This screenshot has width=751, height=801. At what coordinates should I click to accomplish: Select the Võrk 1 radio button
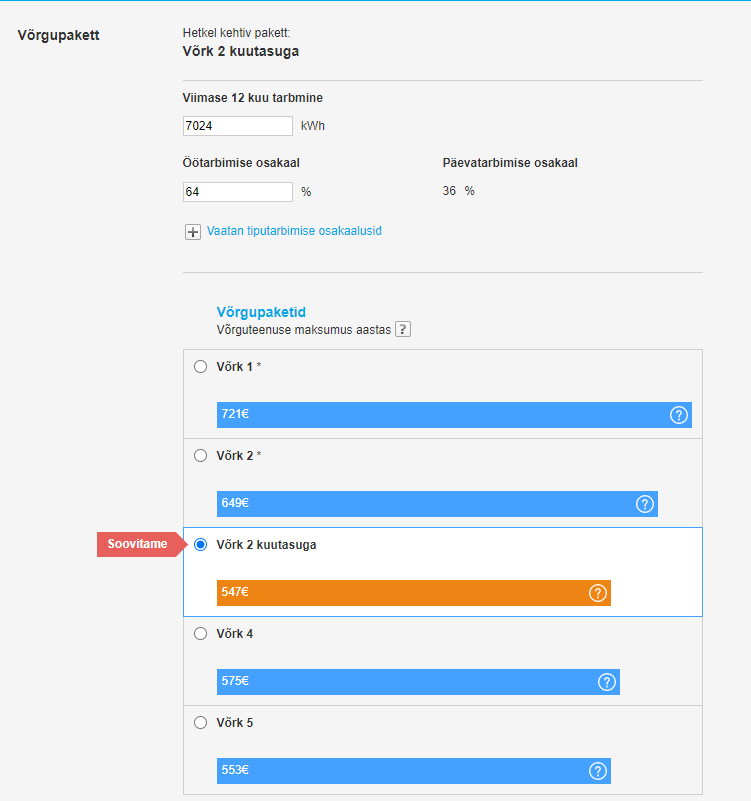tap(200, 366)
